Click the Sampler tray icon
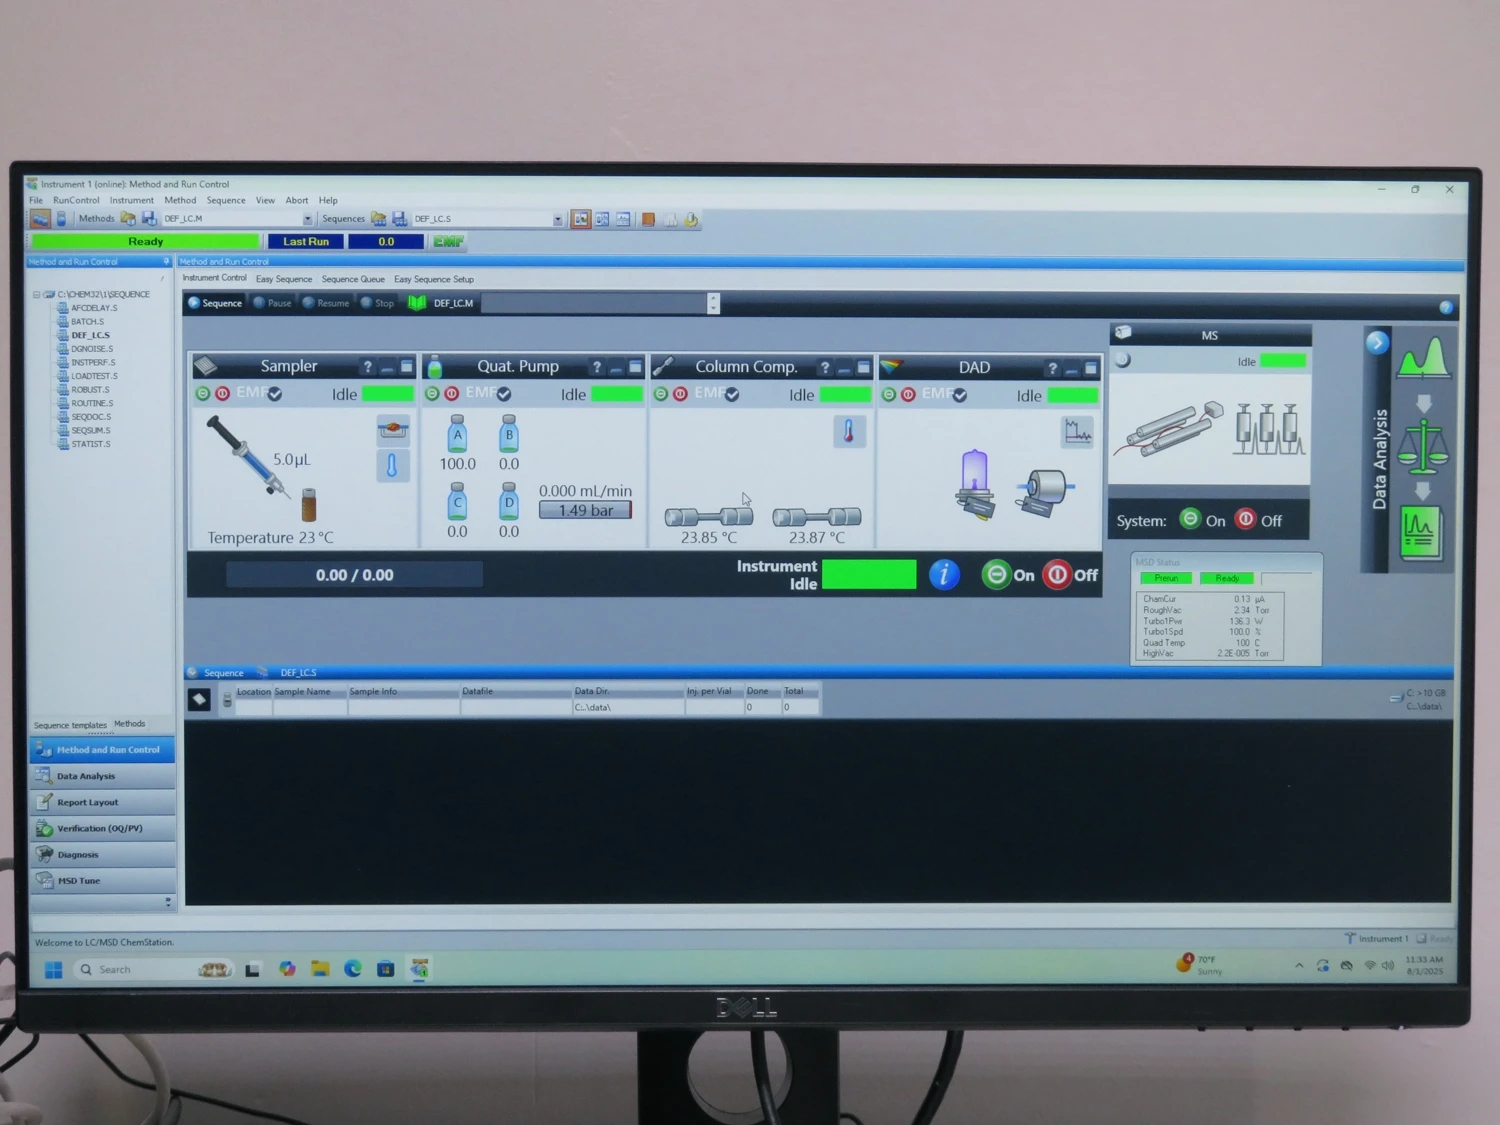 [x=393, y=430]
